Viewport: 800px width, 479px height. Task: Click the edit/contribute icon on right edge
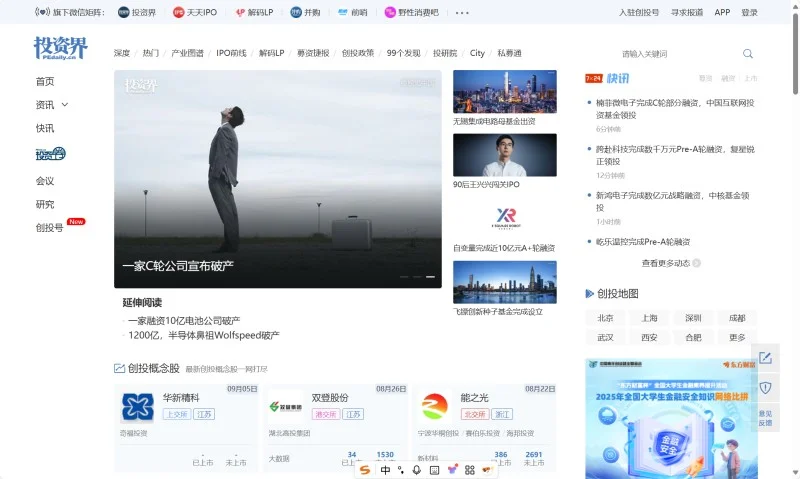coord(765,358)
